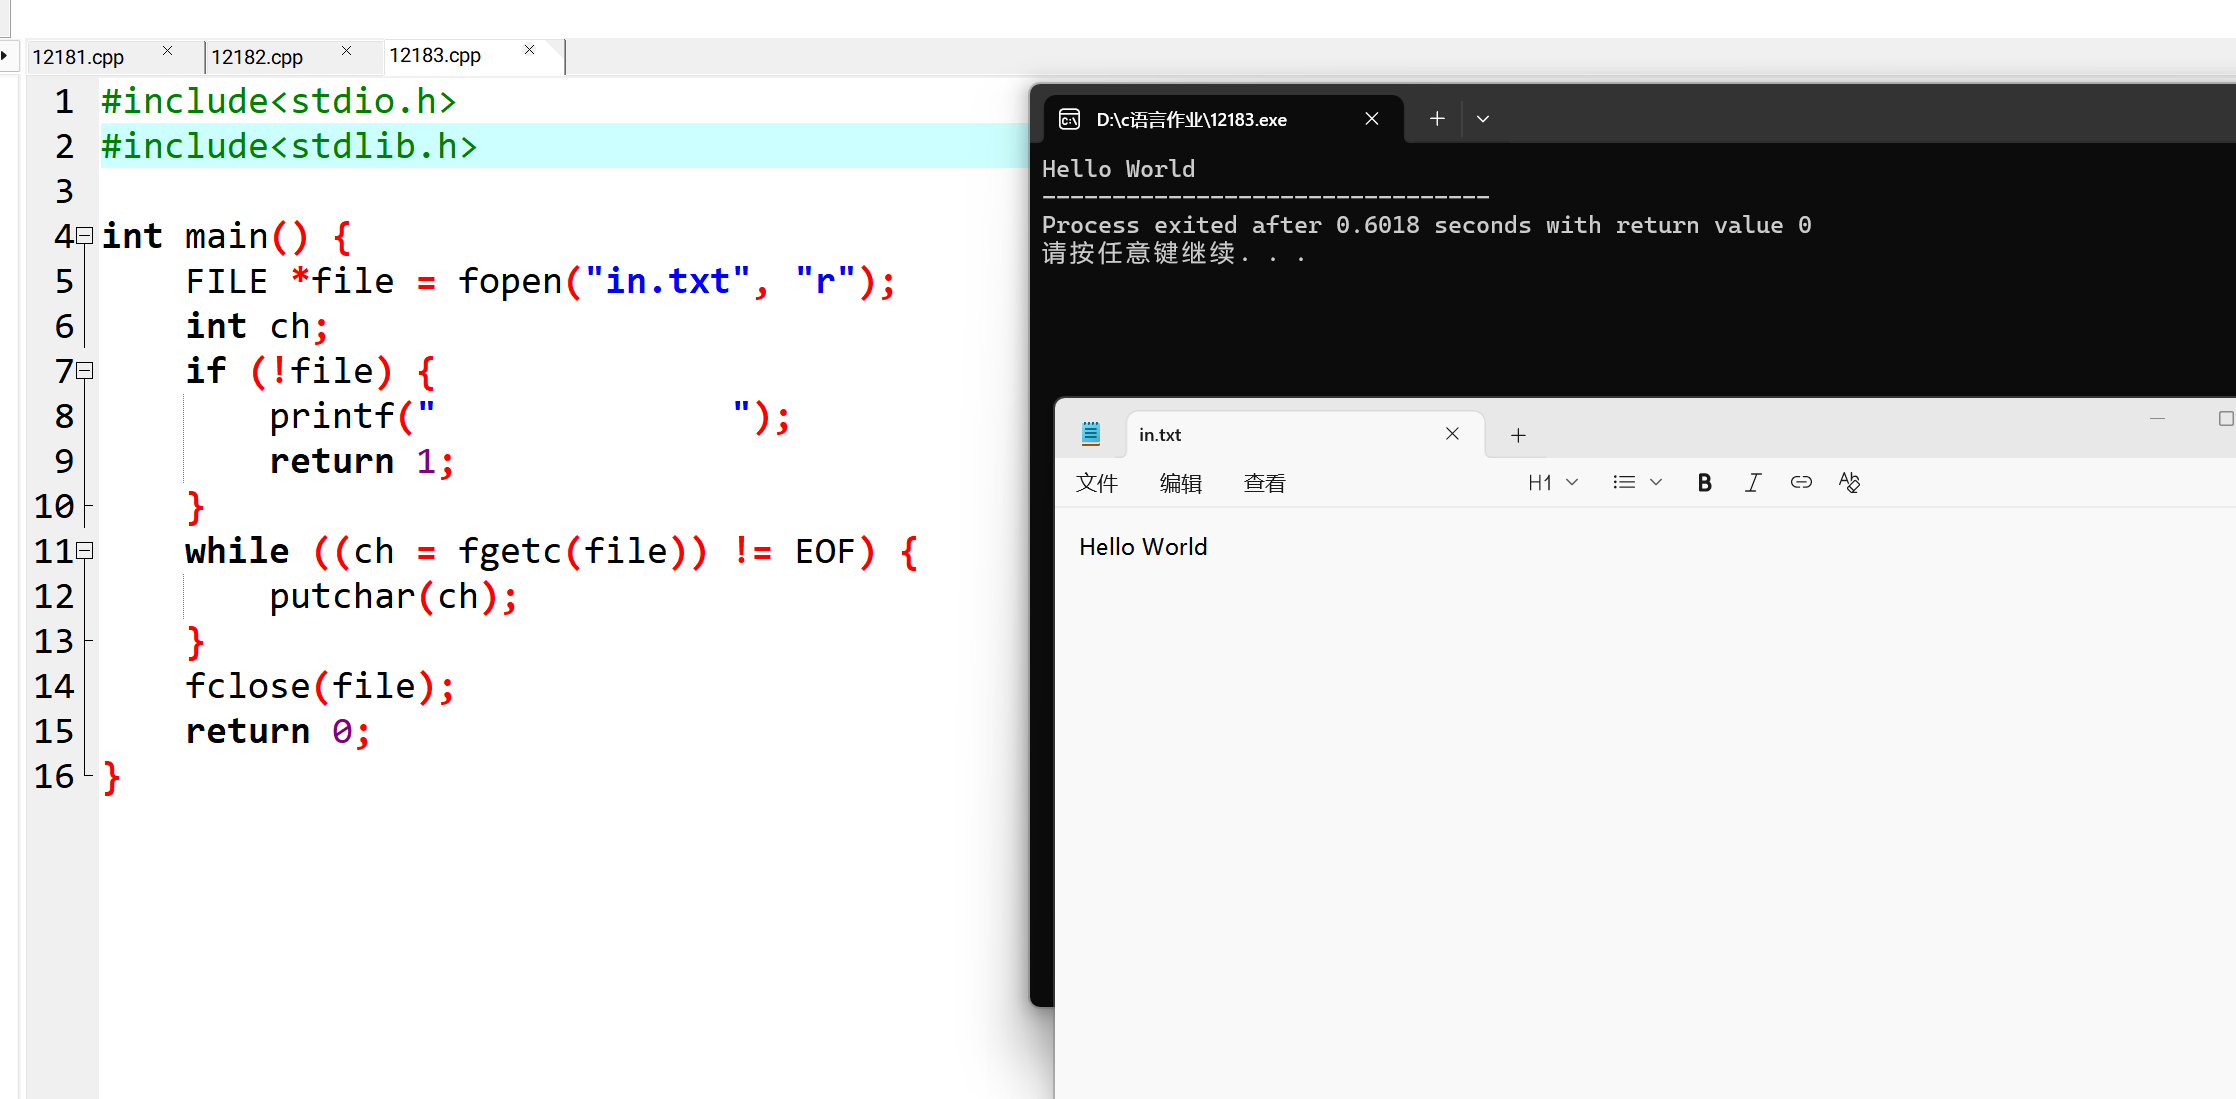Click the Notepad app icon
The image size is (2236, 1099).
[1091, 434]
